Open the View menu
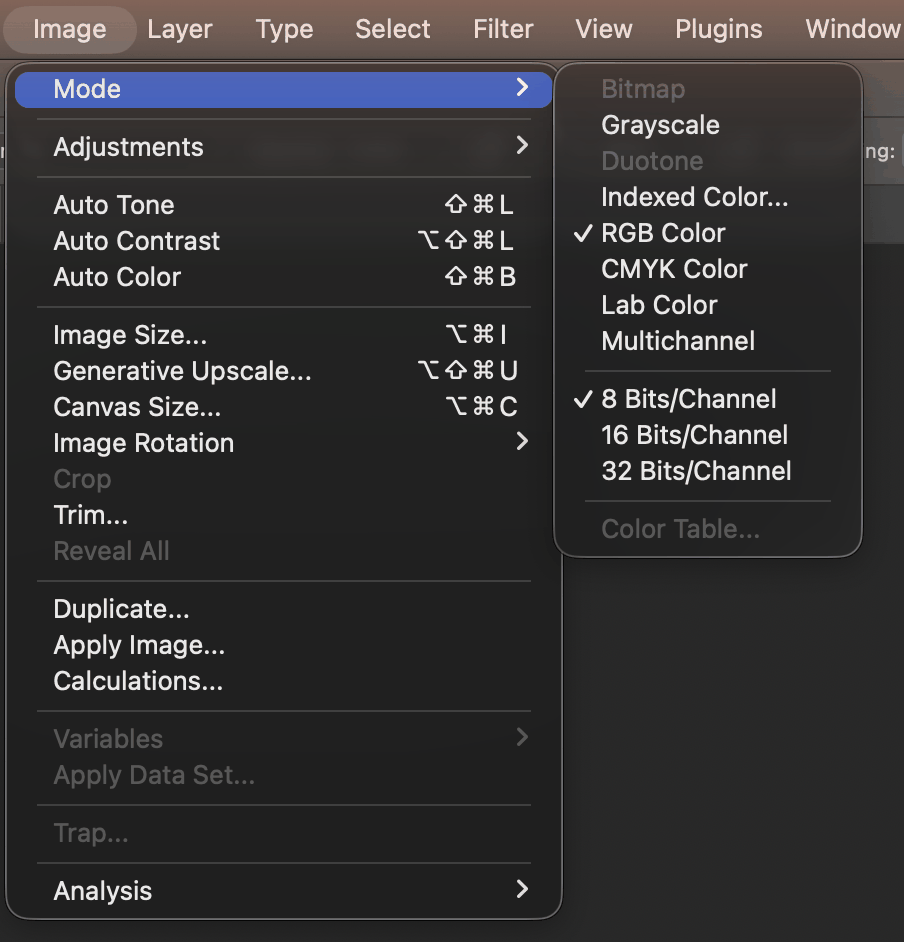The width and height of the screenshot is (904, 942). pos(604,29)
